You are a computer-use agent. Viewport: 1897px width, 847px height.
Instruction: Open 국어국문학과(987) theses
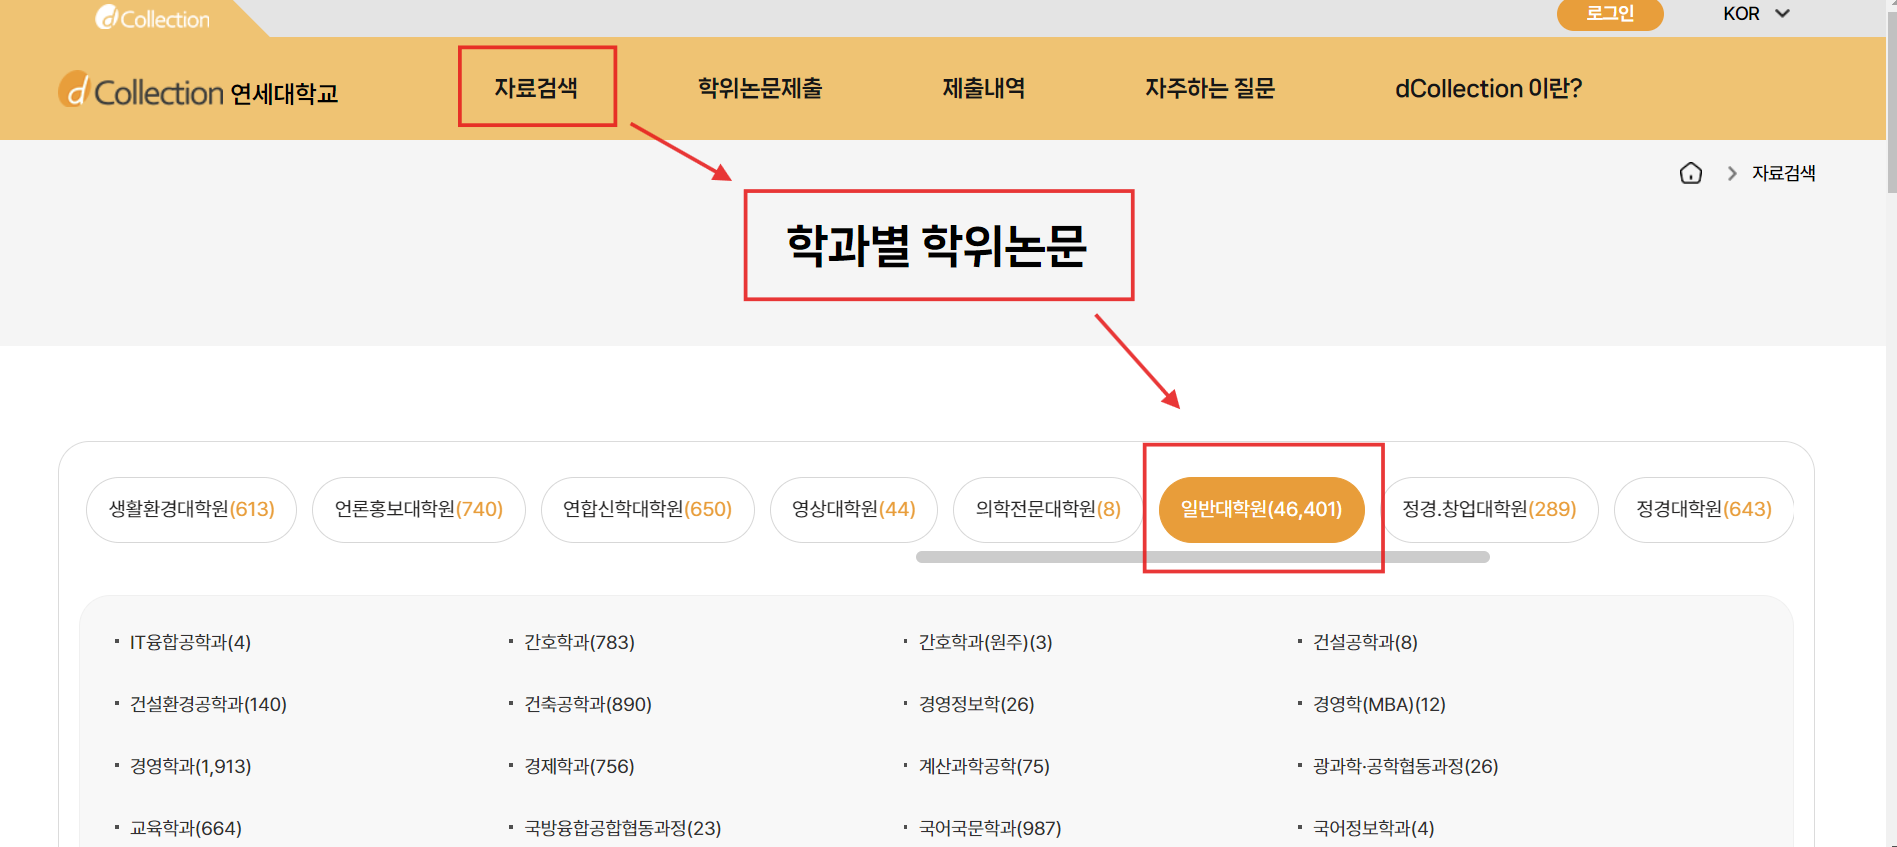pos(990,828)
